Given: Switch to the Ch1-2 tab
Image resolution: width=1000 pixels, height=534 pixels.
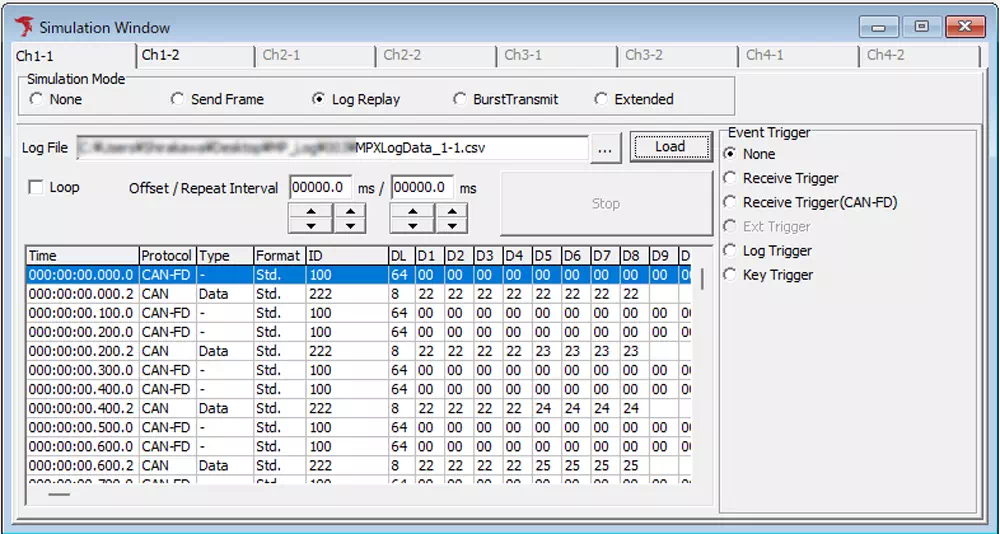Looking at the screenshot, I should (x=161, y=55).
